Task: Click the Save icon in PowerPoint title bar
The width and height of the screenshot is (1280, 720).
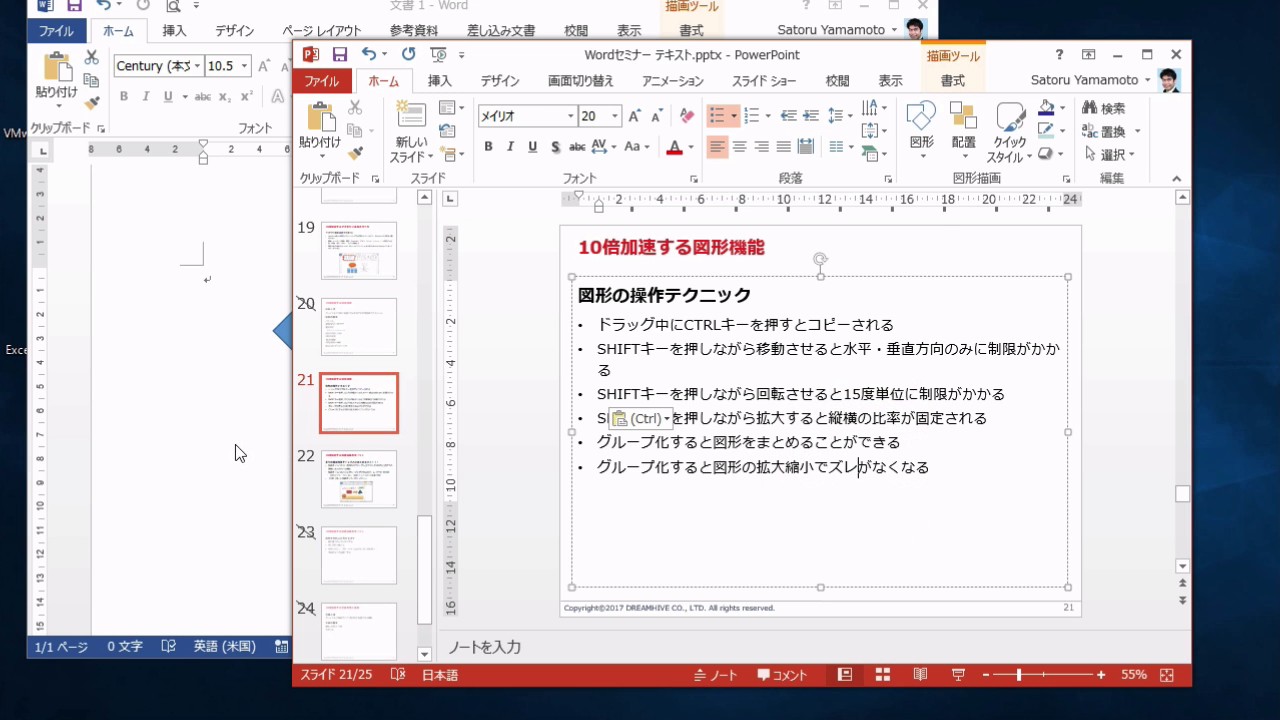Action: click(x=340, y=54)
